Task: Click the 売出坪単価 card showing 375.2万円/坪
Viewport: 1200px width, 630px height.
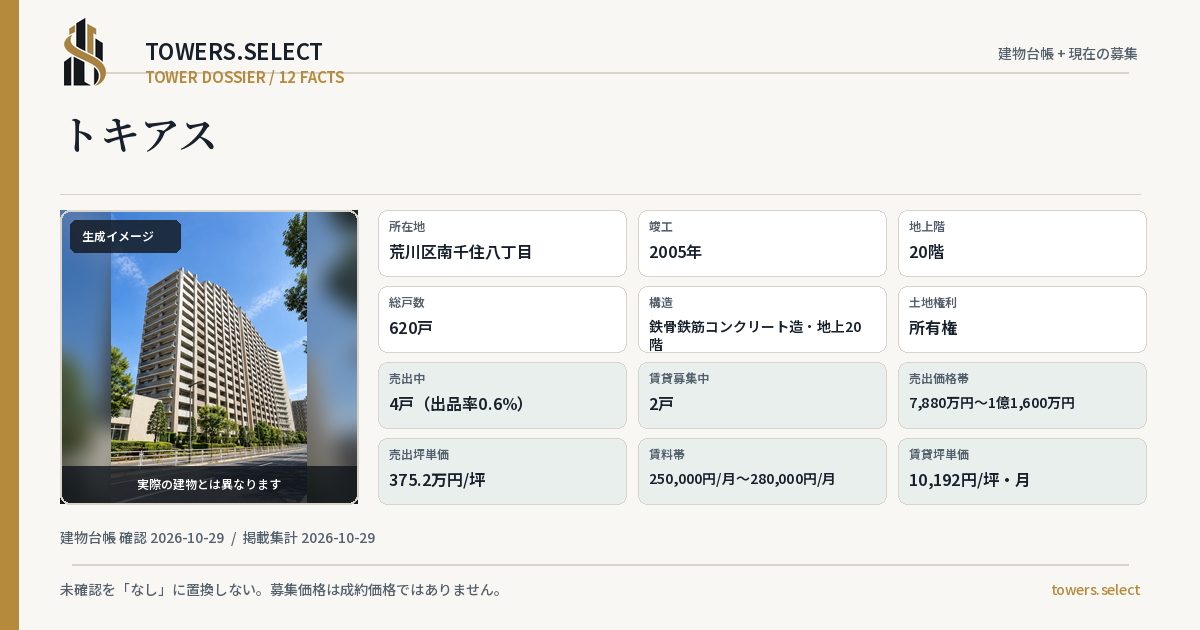Action: click(502, 471)
